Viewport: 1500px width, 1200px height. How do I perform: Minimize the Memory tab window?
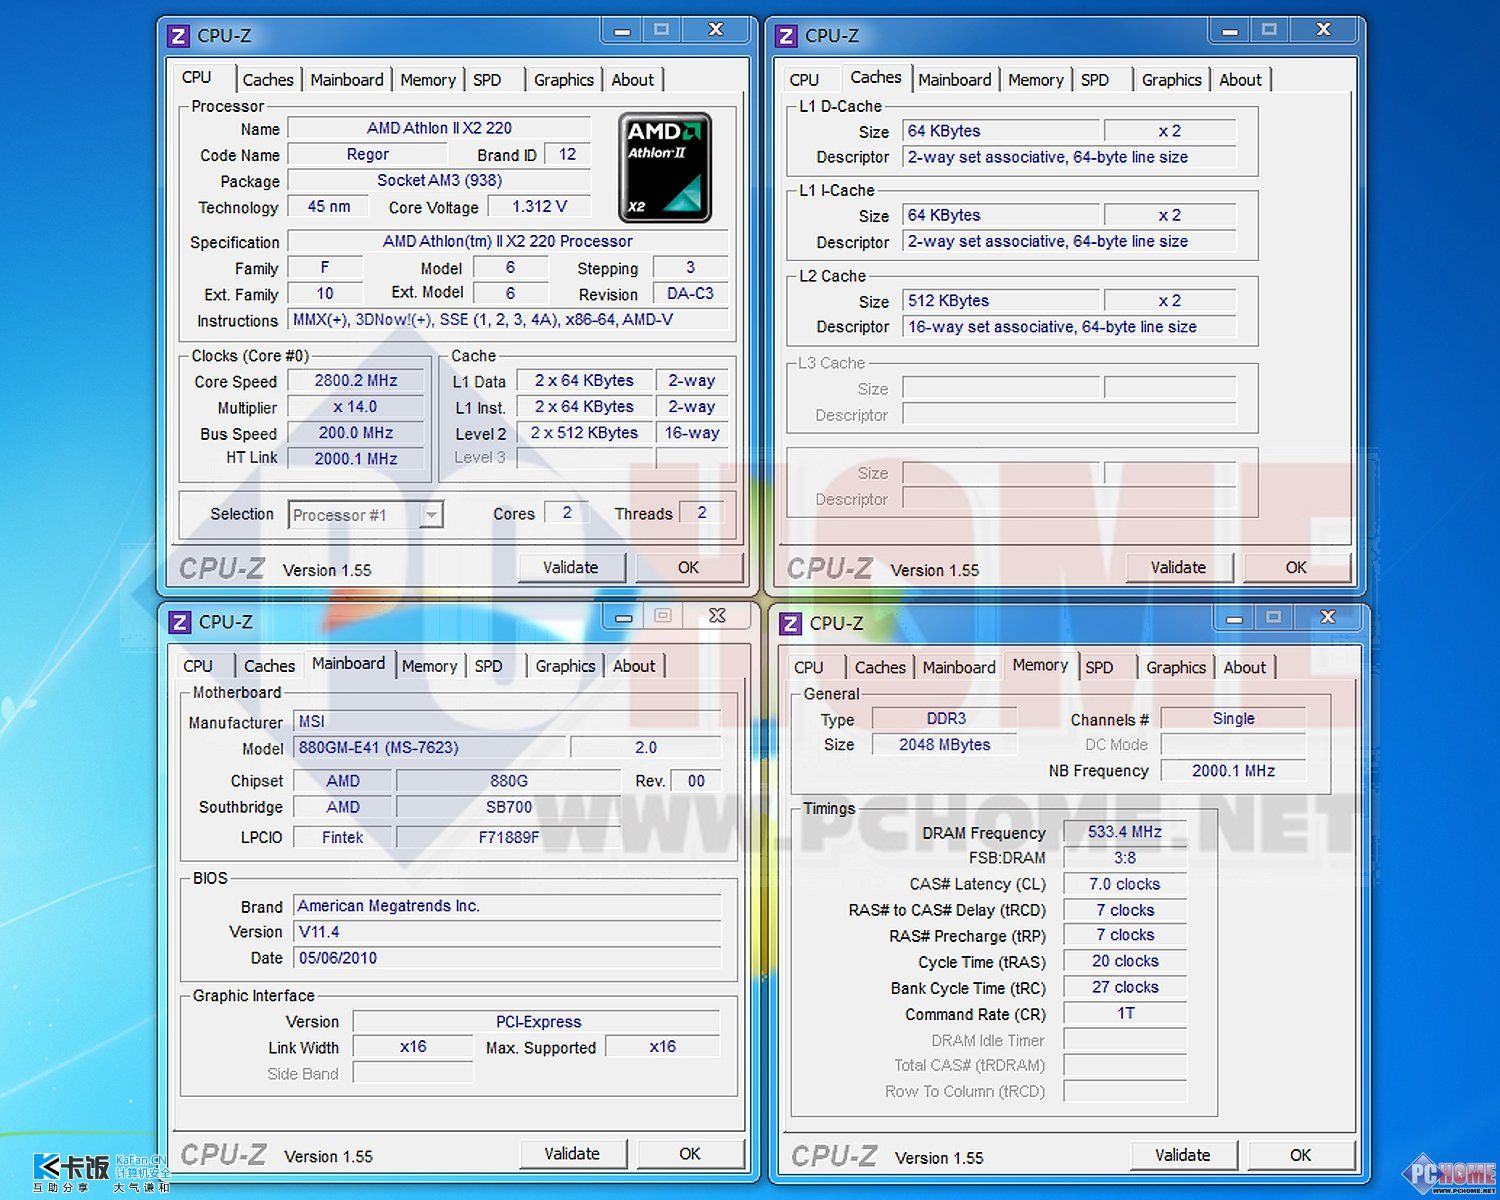(x=1234, y=619)
